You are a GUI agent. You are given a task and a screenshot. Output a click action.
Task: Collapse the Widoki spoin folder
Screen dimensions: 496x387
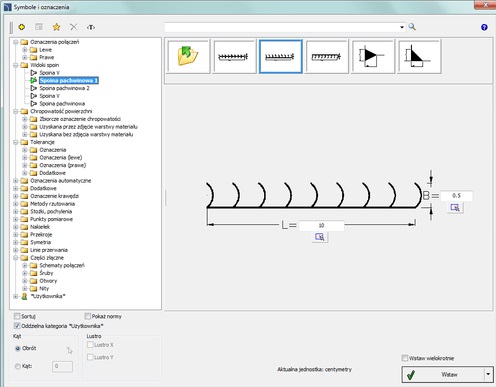16,65
